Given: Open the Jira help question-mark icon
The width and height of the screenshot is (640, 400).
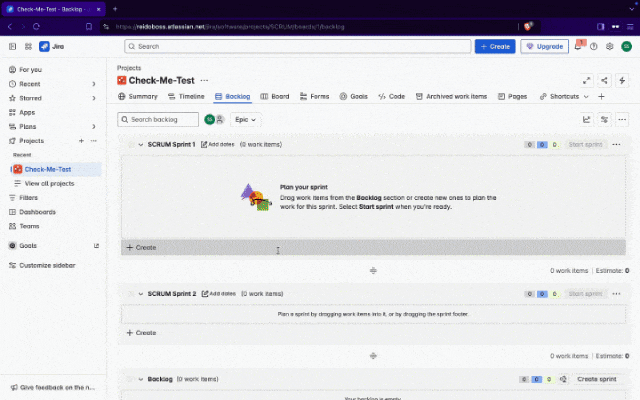Looking at the screenshot, I should [x=594, y=46].
